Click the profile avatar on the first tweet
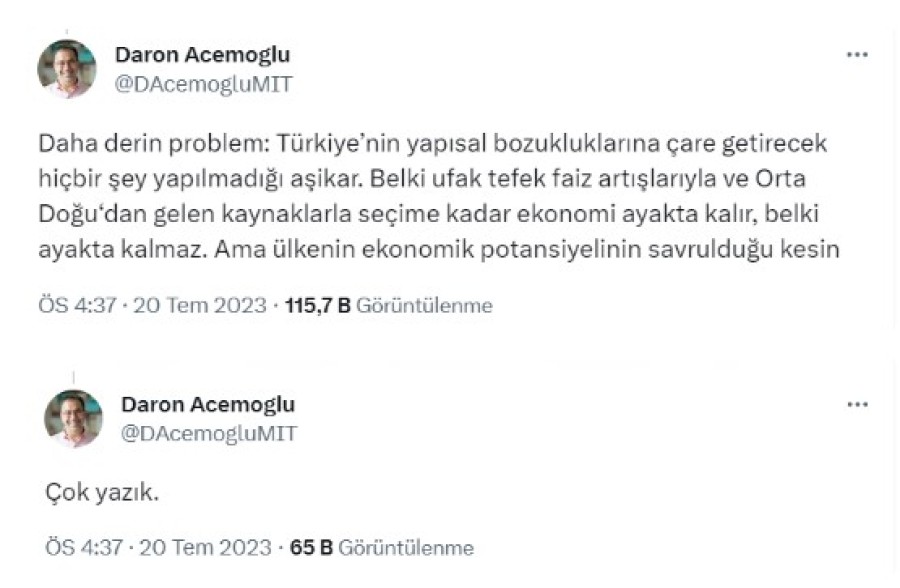The height and width of the screenshot is (588, 900). pyautogui.click(x=67, y=69)
